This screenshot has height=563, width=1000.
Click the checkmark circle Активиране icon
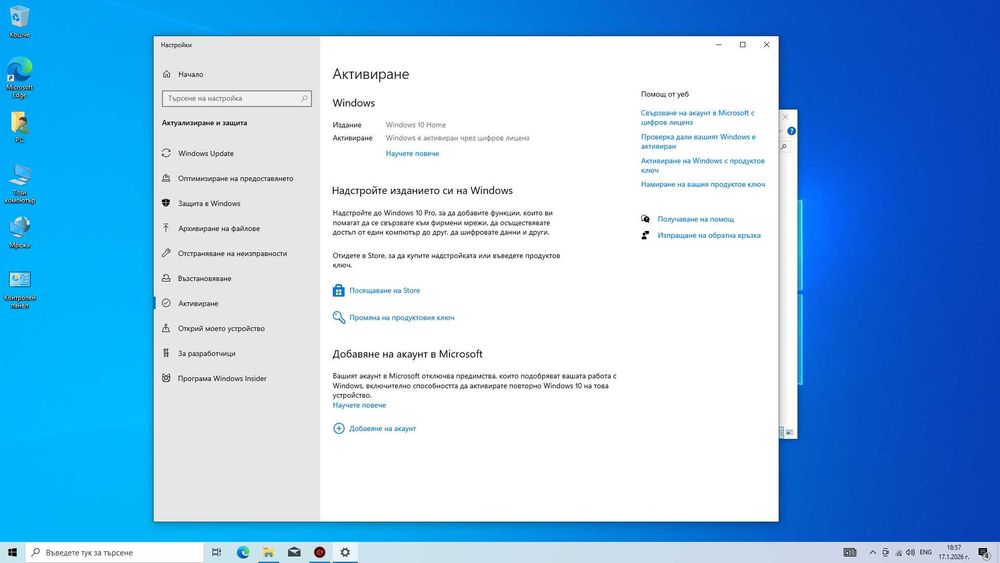[x=166, y=303]
